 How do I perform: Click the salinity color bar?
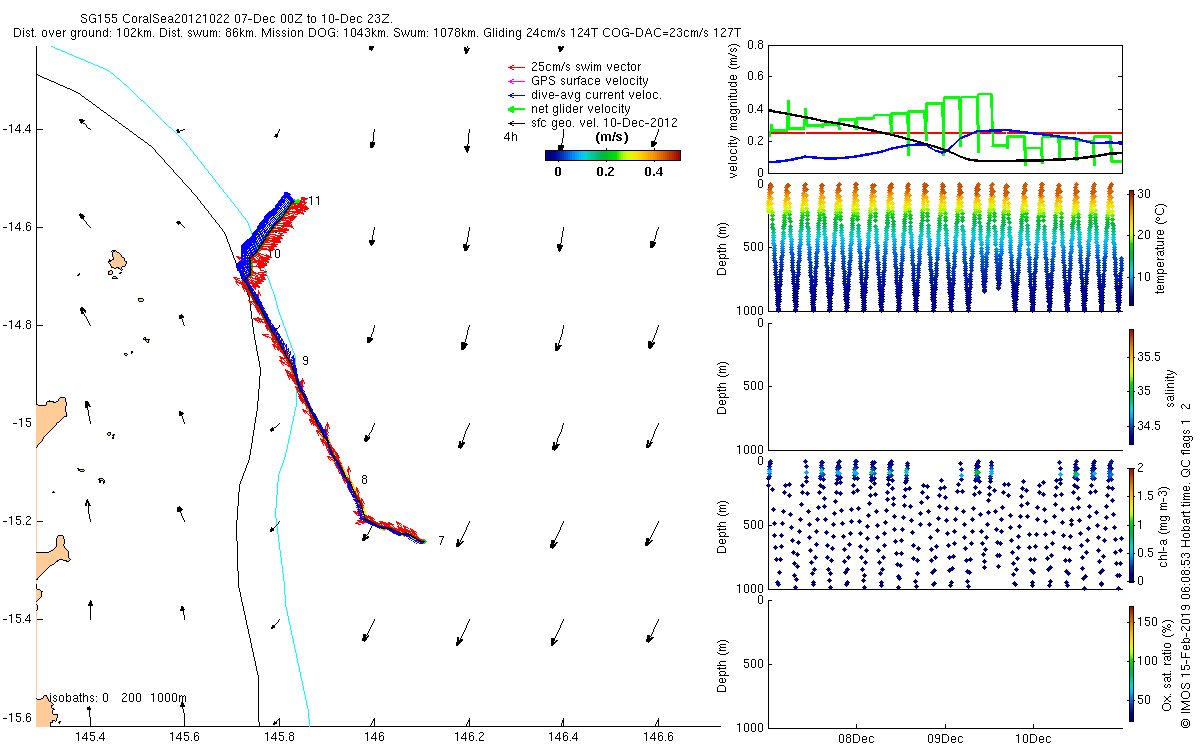1131,386
